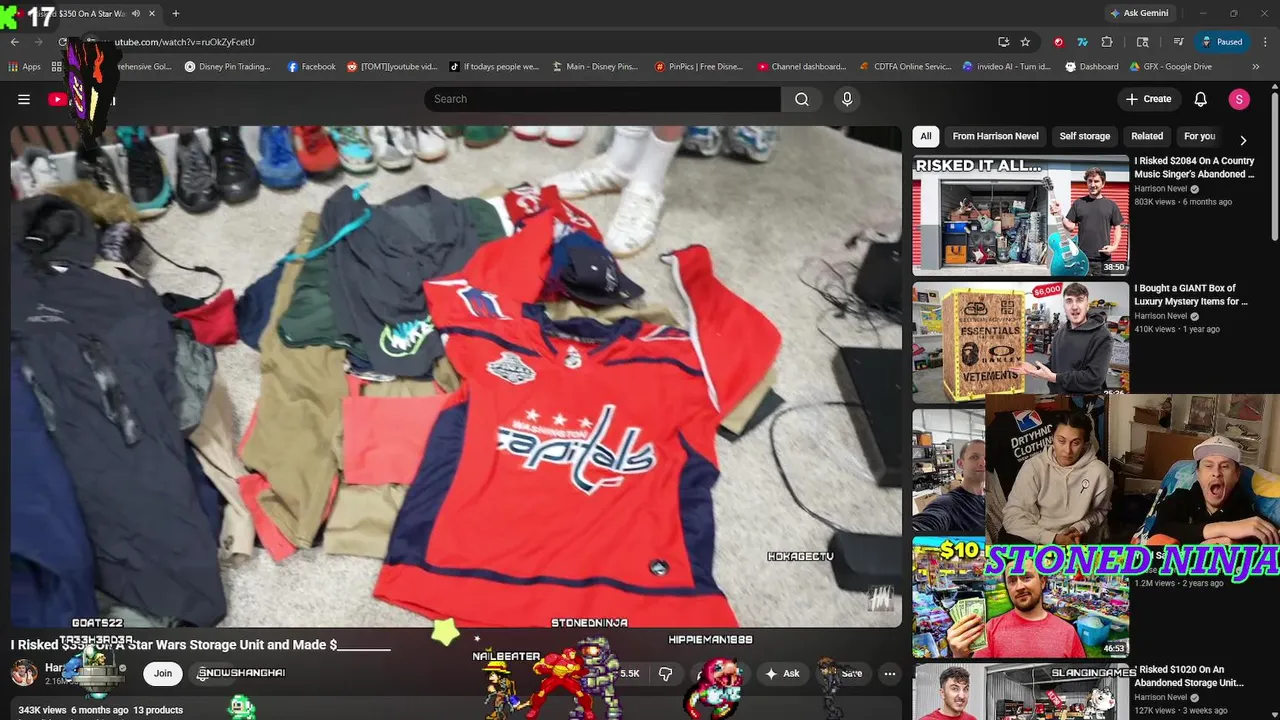1280x720 pixels.
Task: Open the Country Music Singer's Abandoned video thumbnail
Action: tap(1020, 215)
